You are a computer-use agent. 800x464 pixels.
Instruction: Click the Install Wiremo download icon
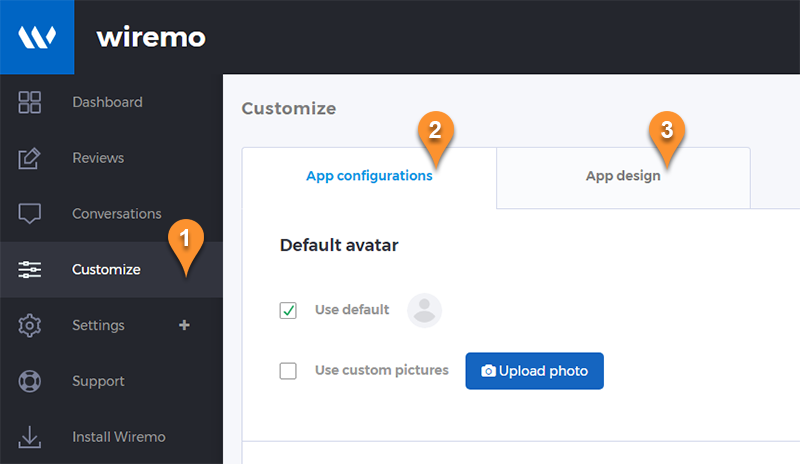pos(30,437)
